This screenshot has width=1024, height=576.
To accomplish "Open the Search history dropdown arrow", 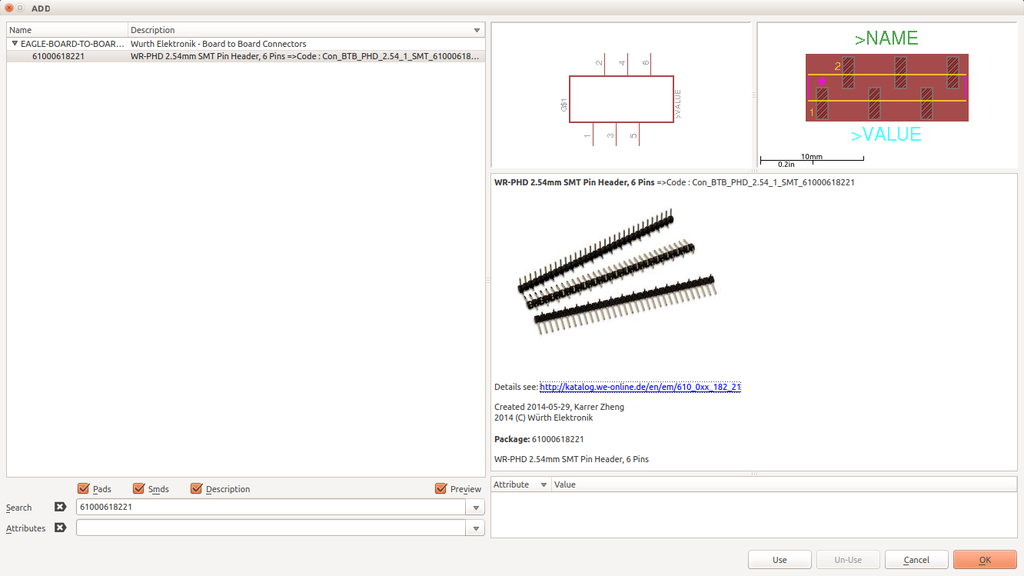I will (x=476, y=507).
